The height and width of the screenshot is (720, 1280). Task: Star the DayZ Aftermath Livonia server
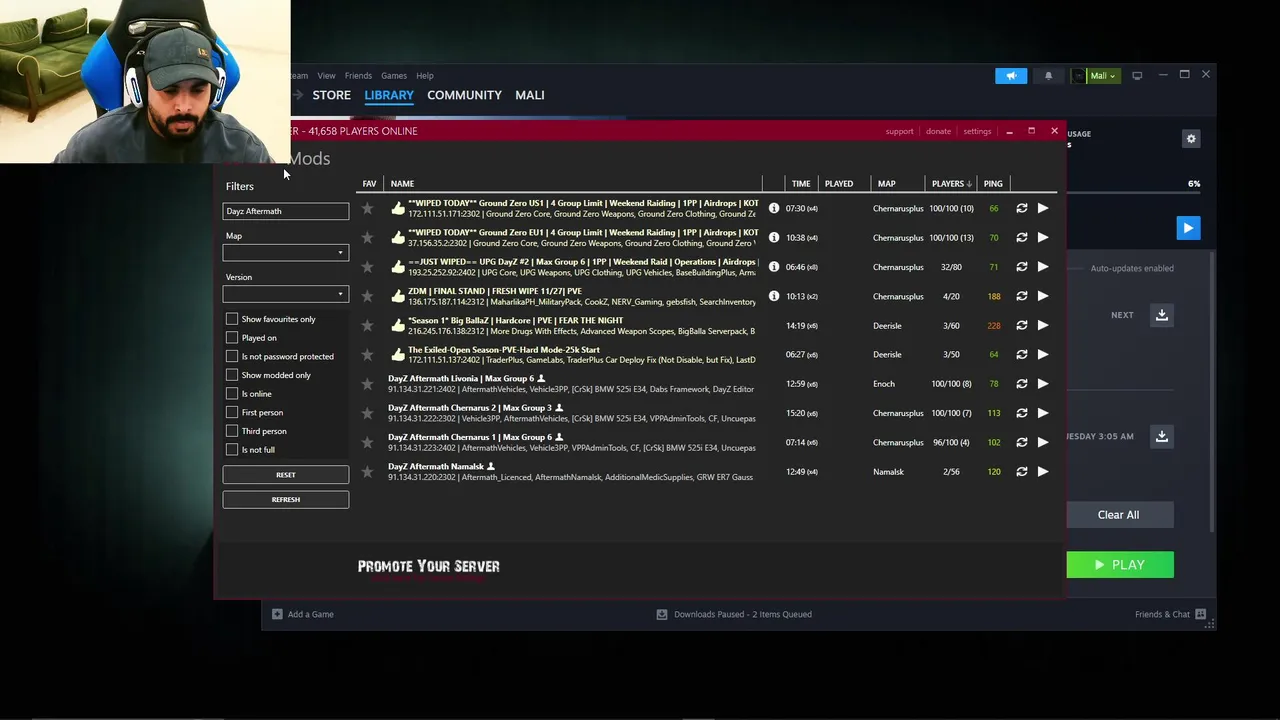[367, 383]
